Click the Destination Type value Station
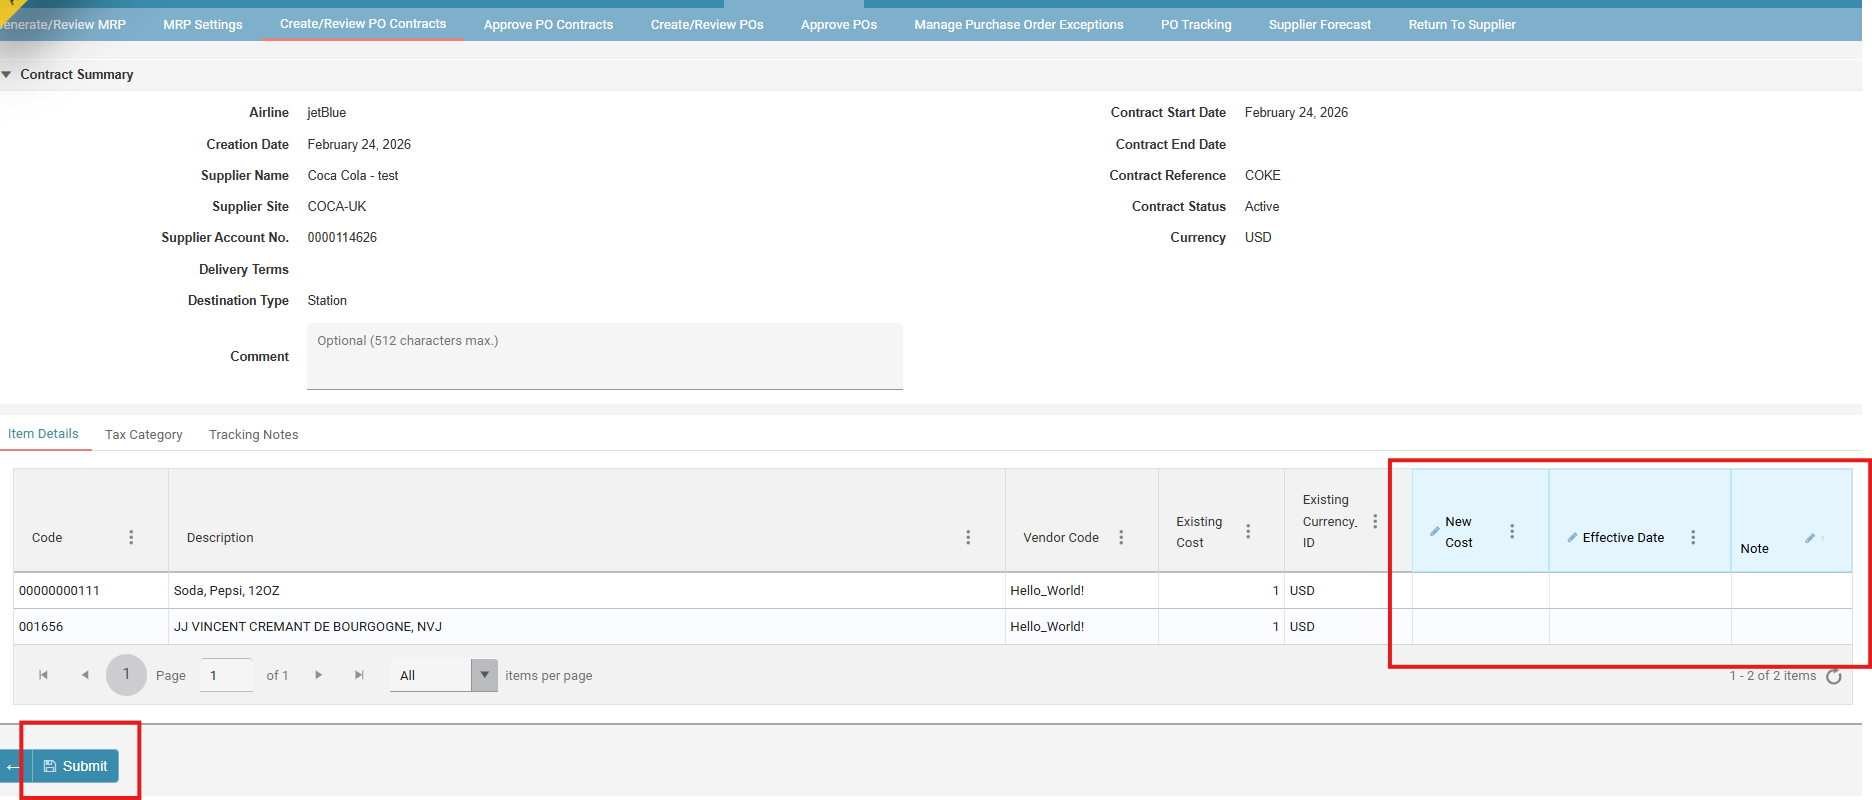Viewport: 1872px width, 800px height. (327, 300)
